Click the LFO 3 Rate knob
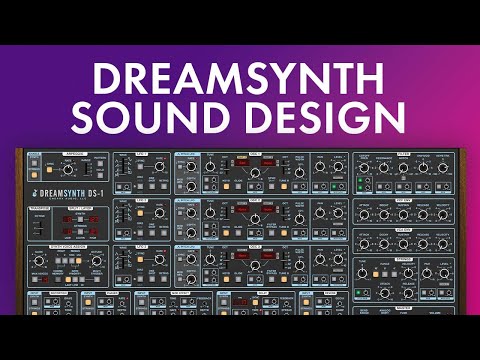 (x=160, y=259)
